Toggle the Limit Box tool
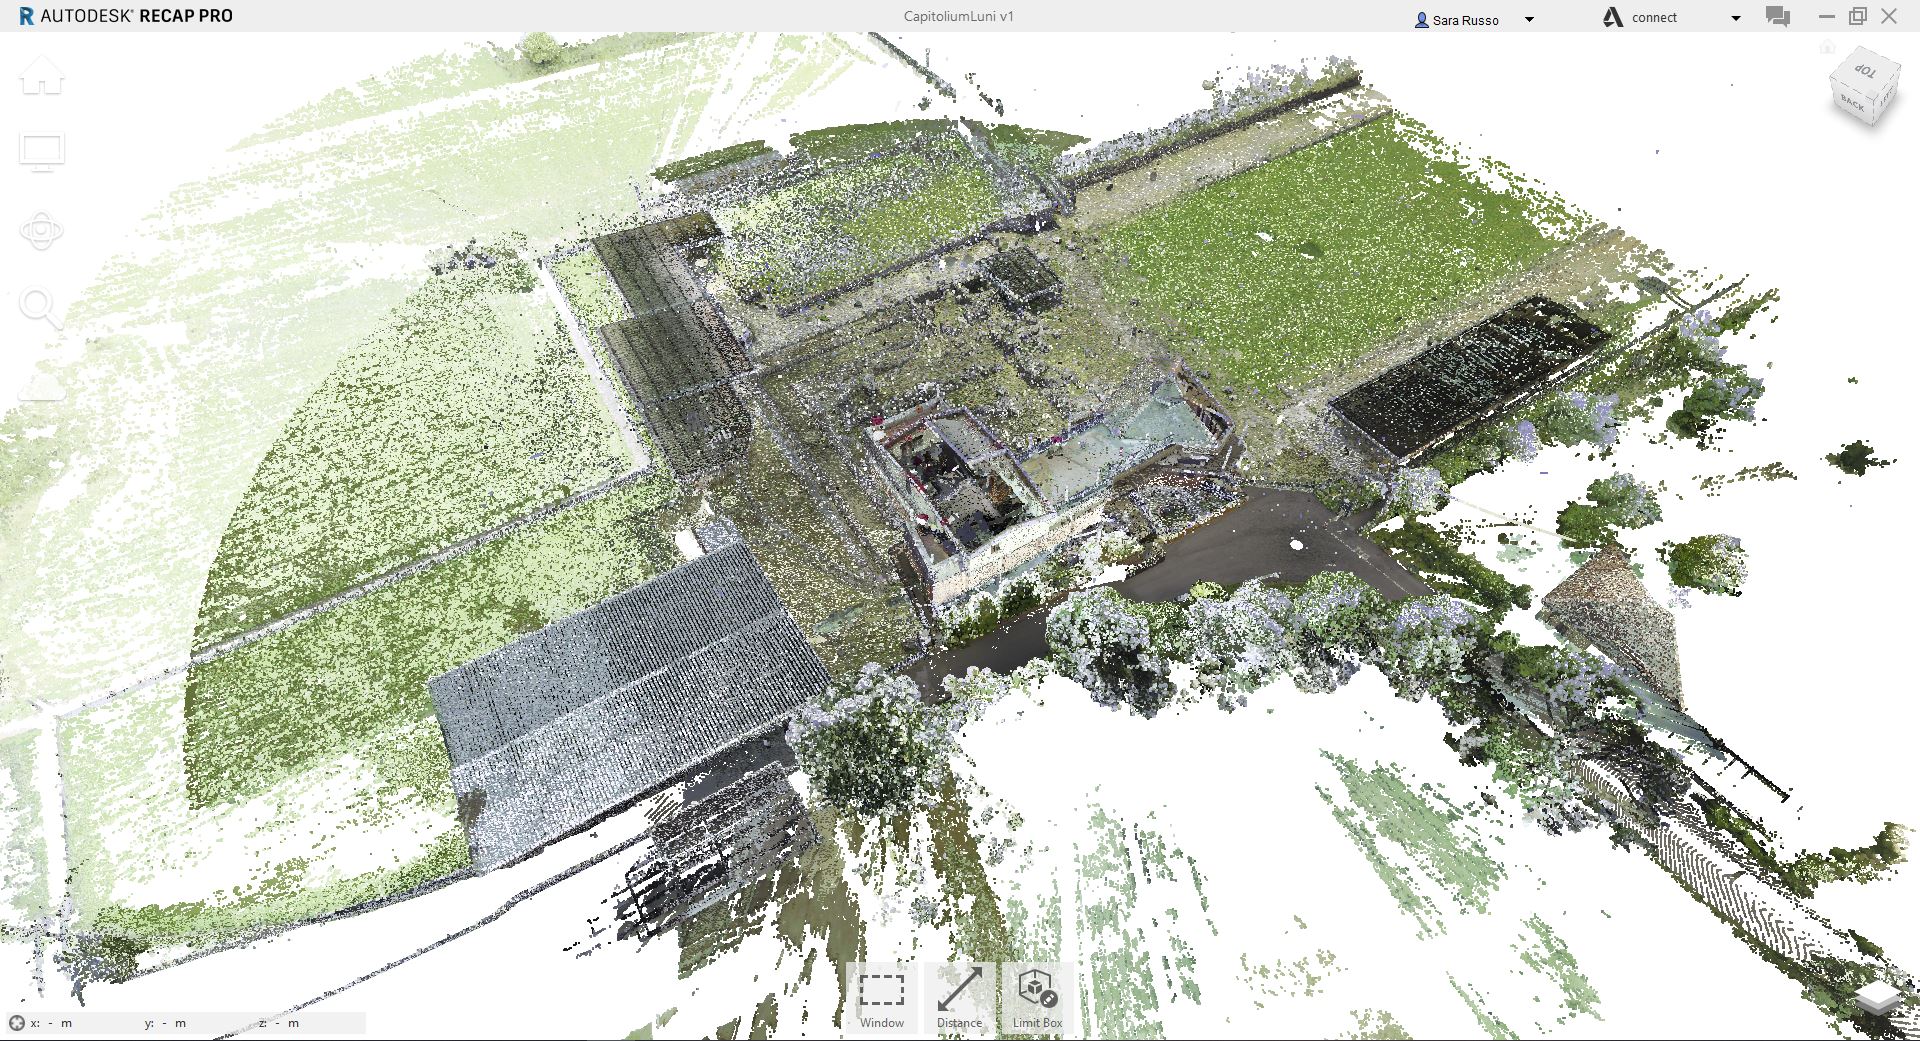The width and height of the screenshot is (1920, 1041). (x=1037, y=997)
